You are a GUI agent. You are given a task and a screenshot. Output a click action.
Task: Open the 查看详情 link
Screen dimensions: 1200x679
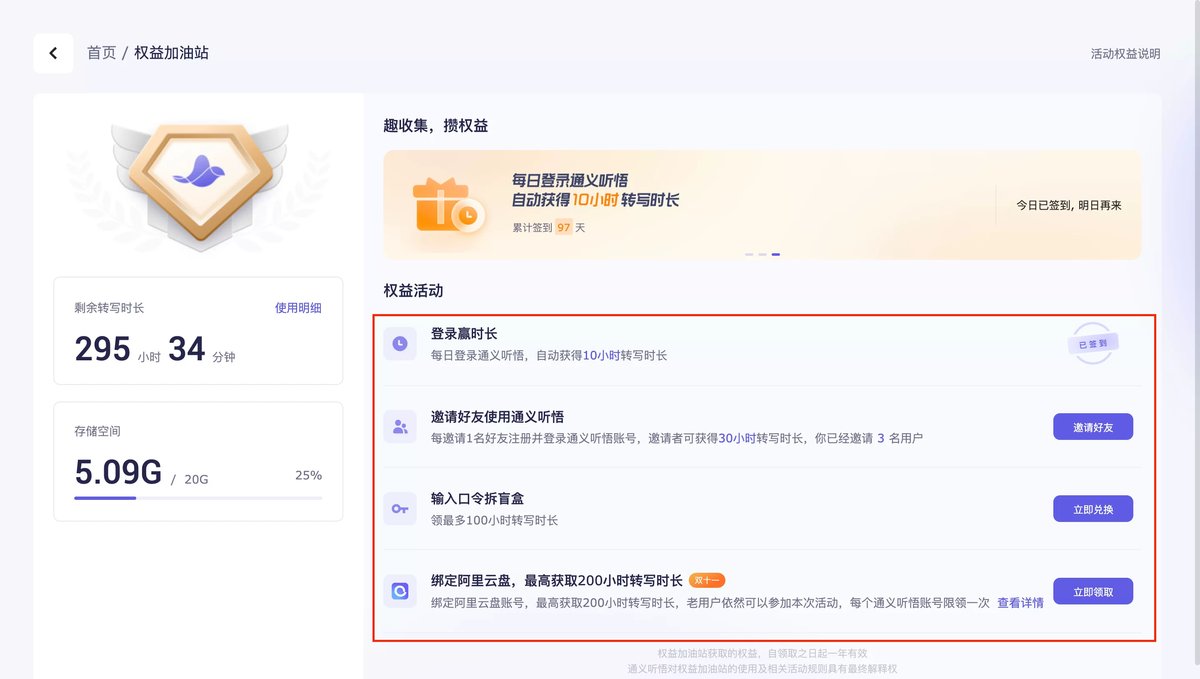coord(1020,603)
